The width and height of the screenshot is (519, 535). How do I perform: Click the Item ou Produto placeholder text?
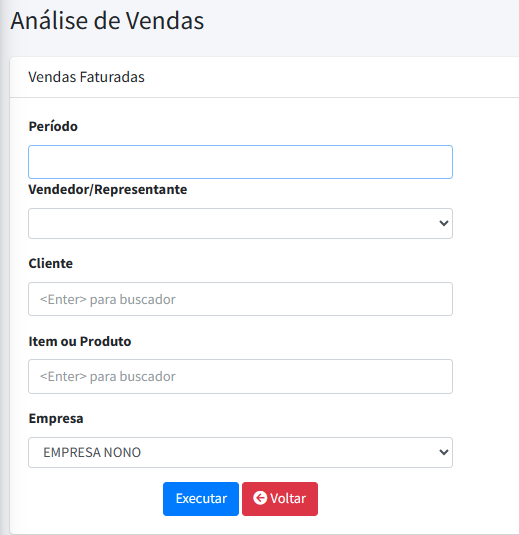[108, 376]
